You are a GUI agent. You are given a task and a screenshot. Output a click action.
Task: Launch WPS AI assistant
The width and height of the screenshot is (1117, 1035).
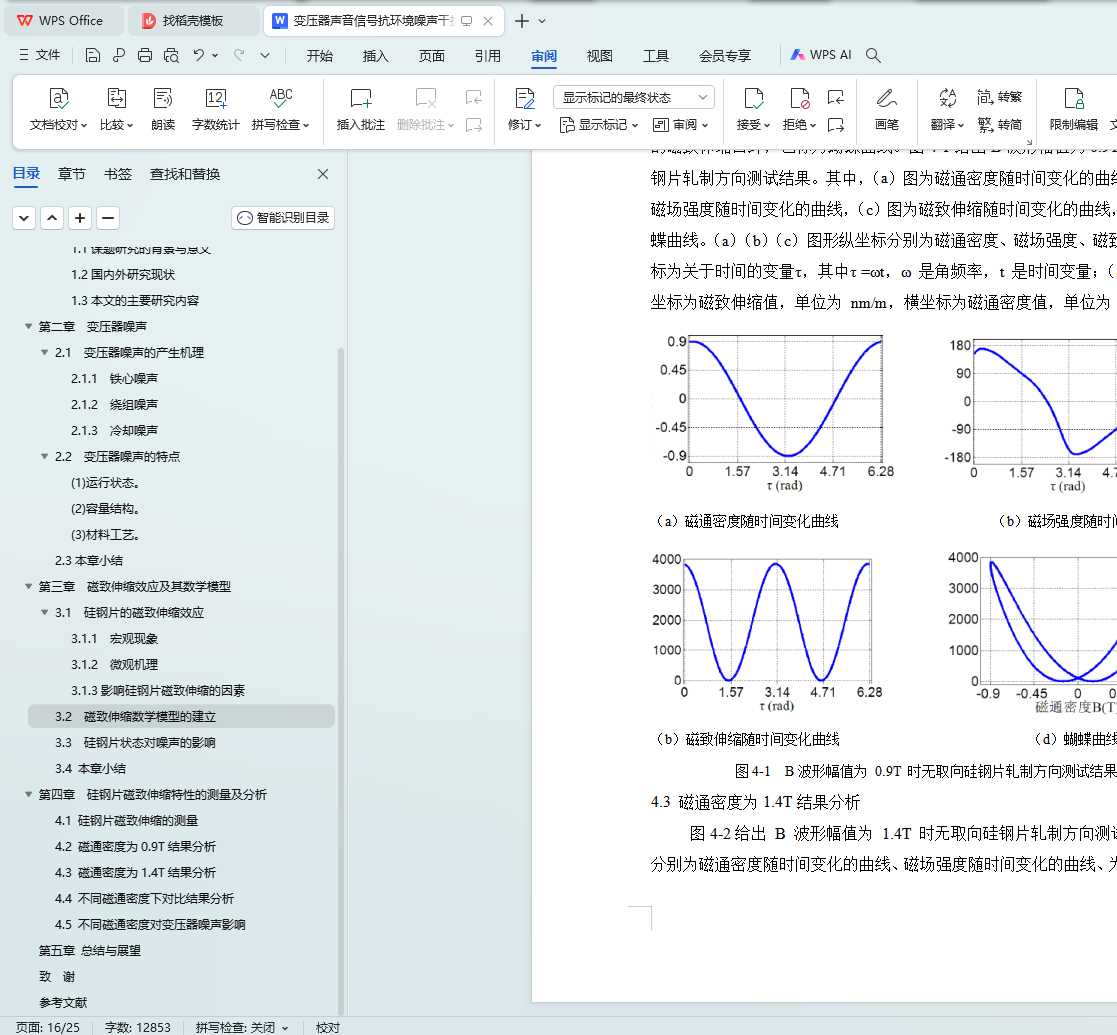[x=821, y=55]
